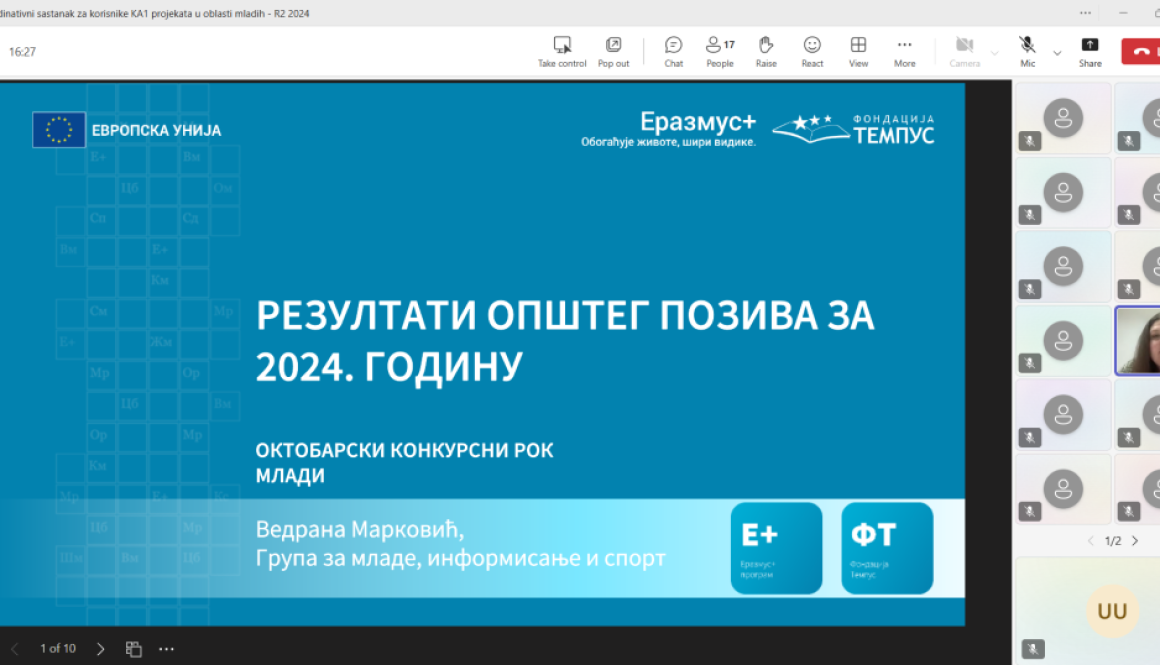Open the slide thumbnail grid view
The image size is (1160, 665).
click(133, 648)
